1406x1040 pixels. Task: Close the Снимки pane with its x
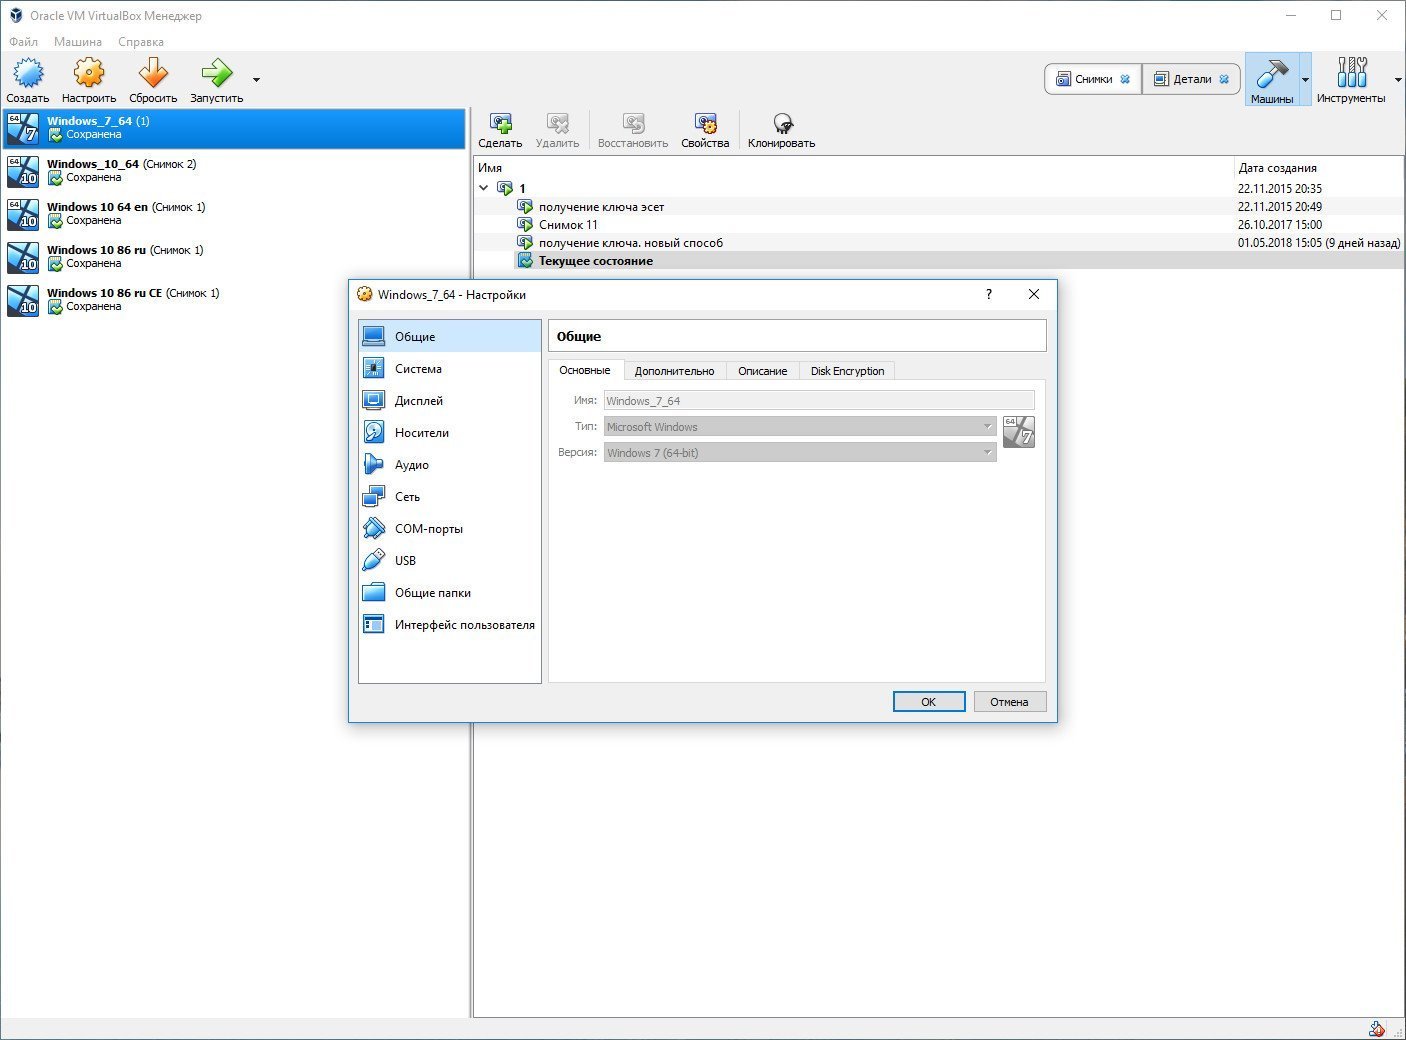coord(1126,79)
